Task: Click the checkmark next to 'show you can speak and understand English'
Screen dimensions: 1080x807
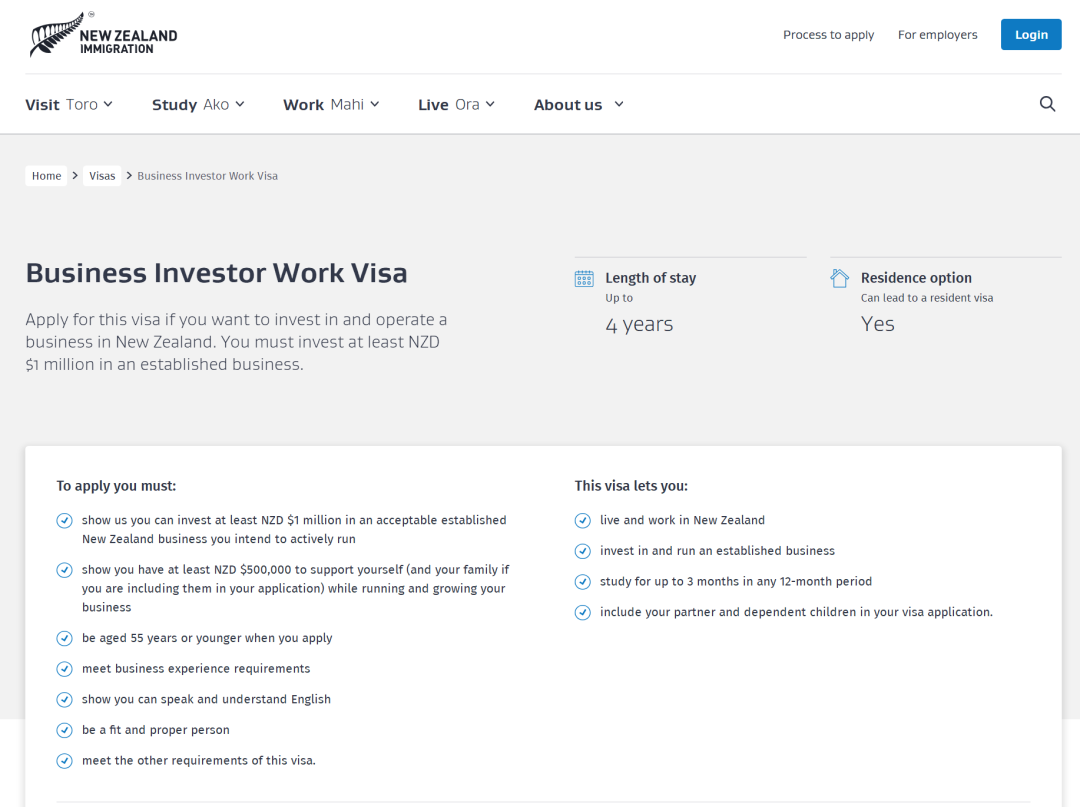Action: (65, 700)
